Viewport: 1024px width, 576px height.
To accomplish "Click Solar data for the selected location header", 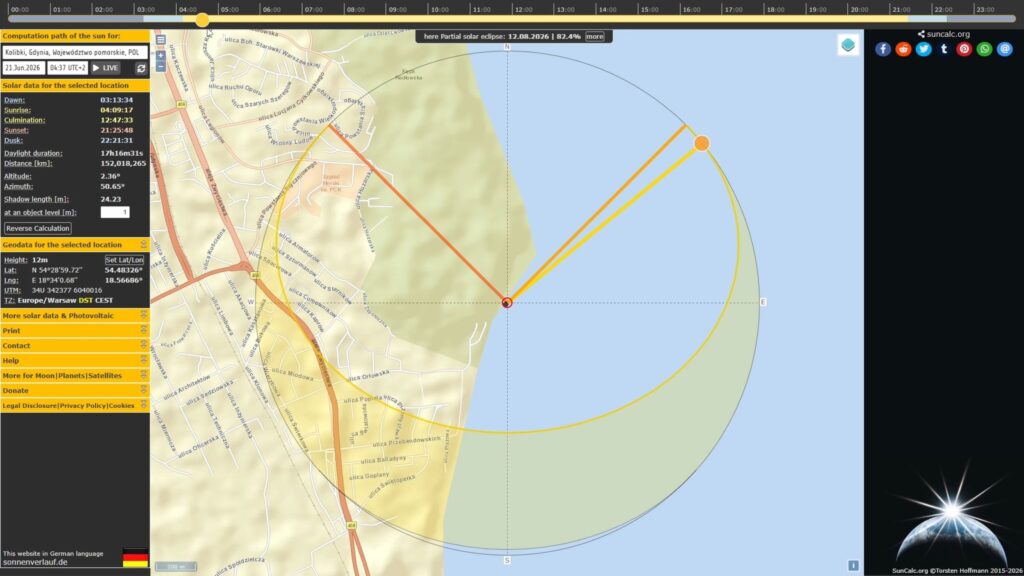I will point(74,86).
